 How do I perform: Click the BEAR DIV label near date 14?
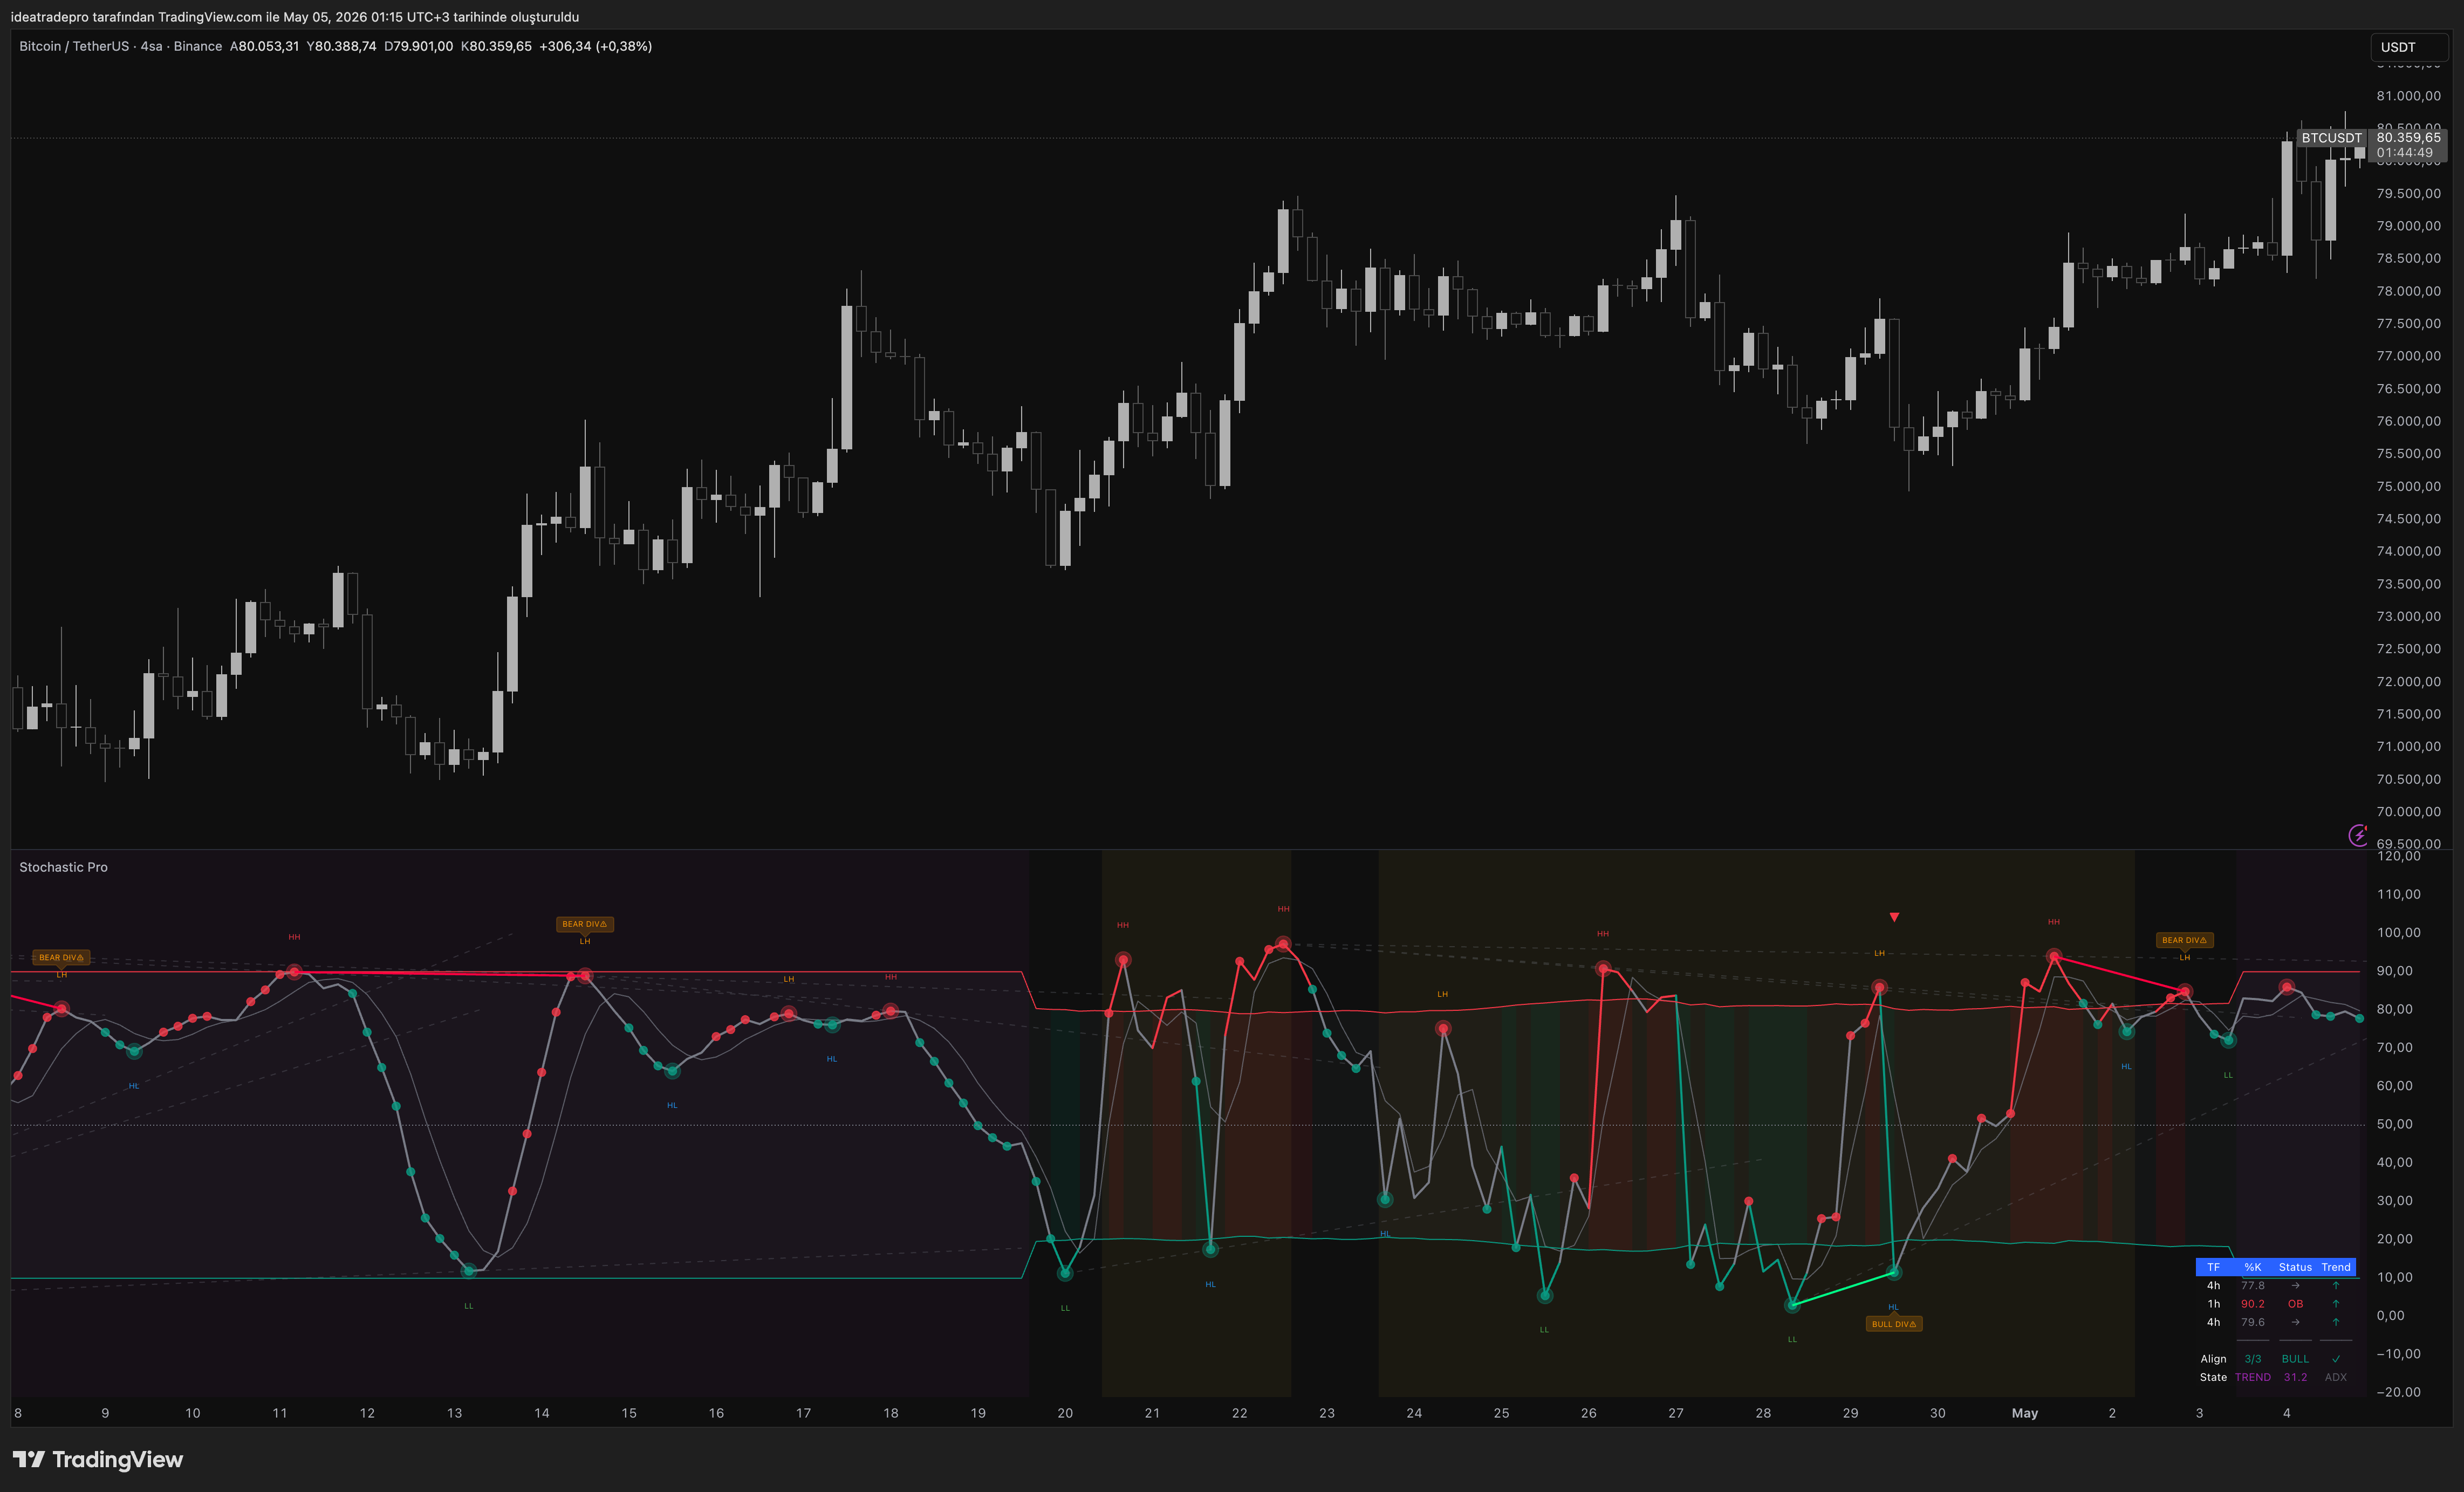[x=585, y=924]
